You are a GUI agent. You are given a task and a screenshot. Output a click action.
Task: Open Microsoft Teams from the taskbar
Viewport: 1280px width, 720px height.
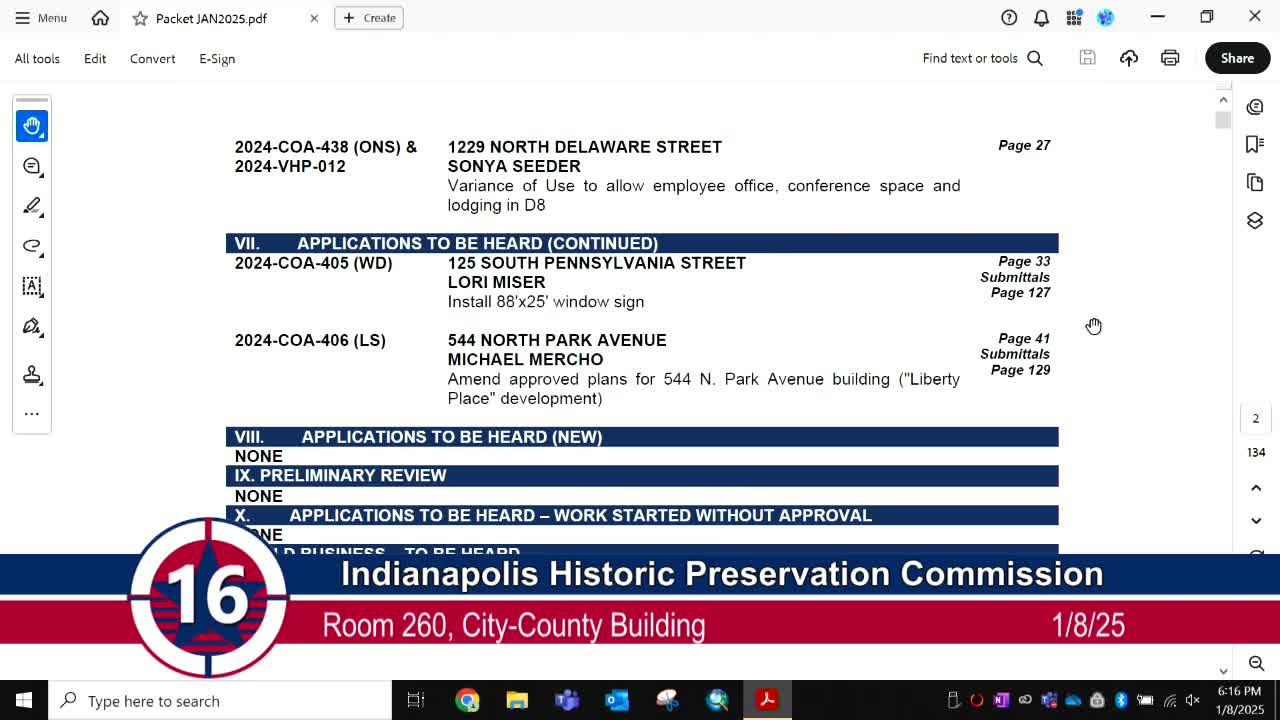pos(567,700)
